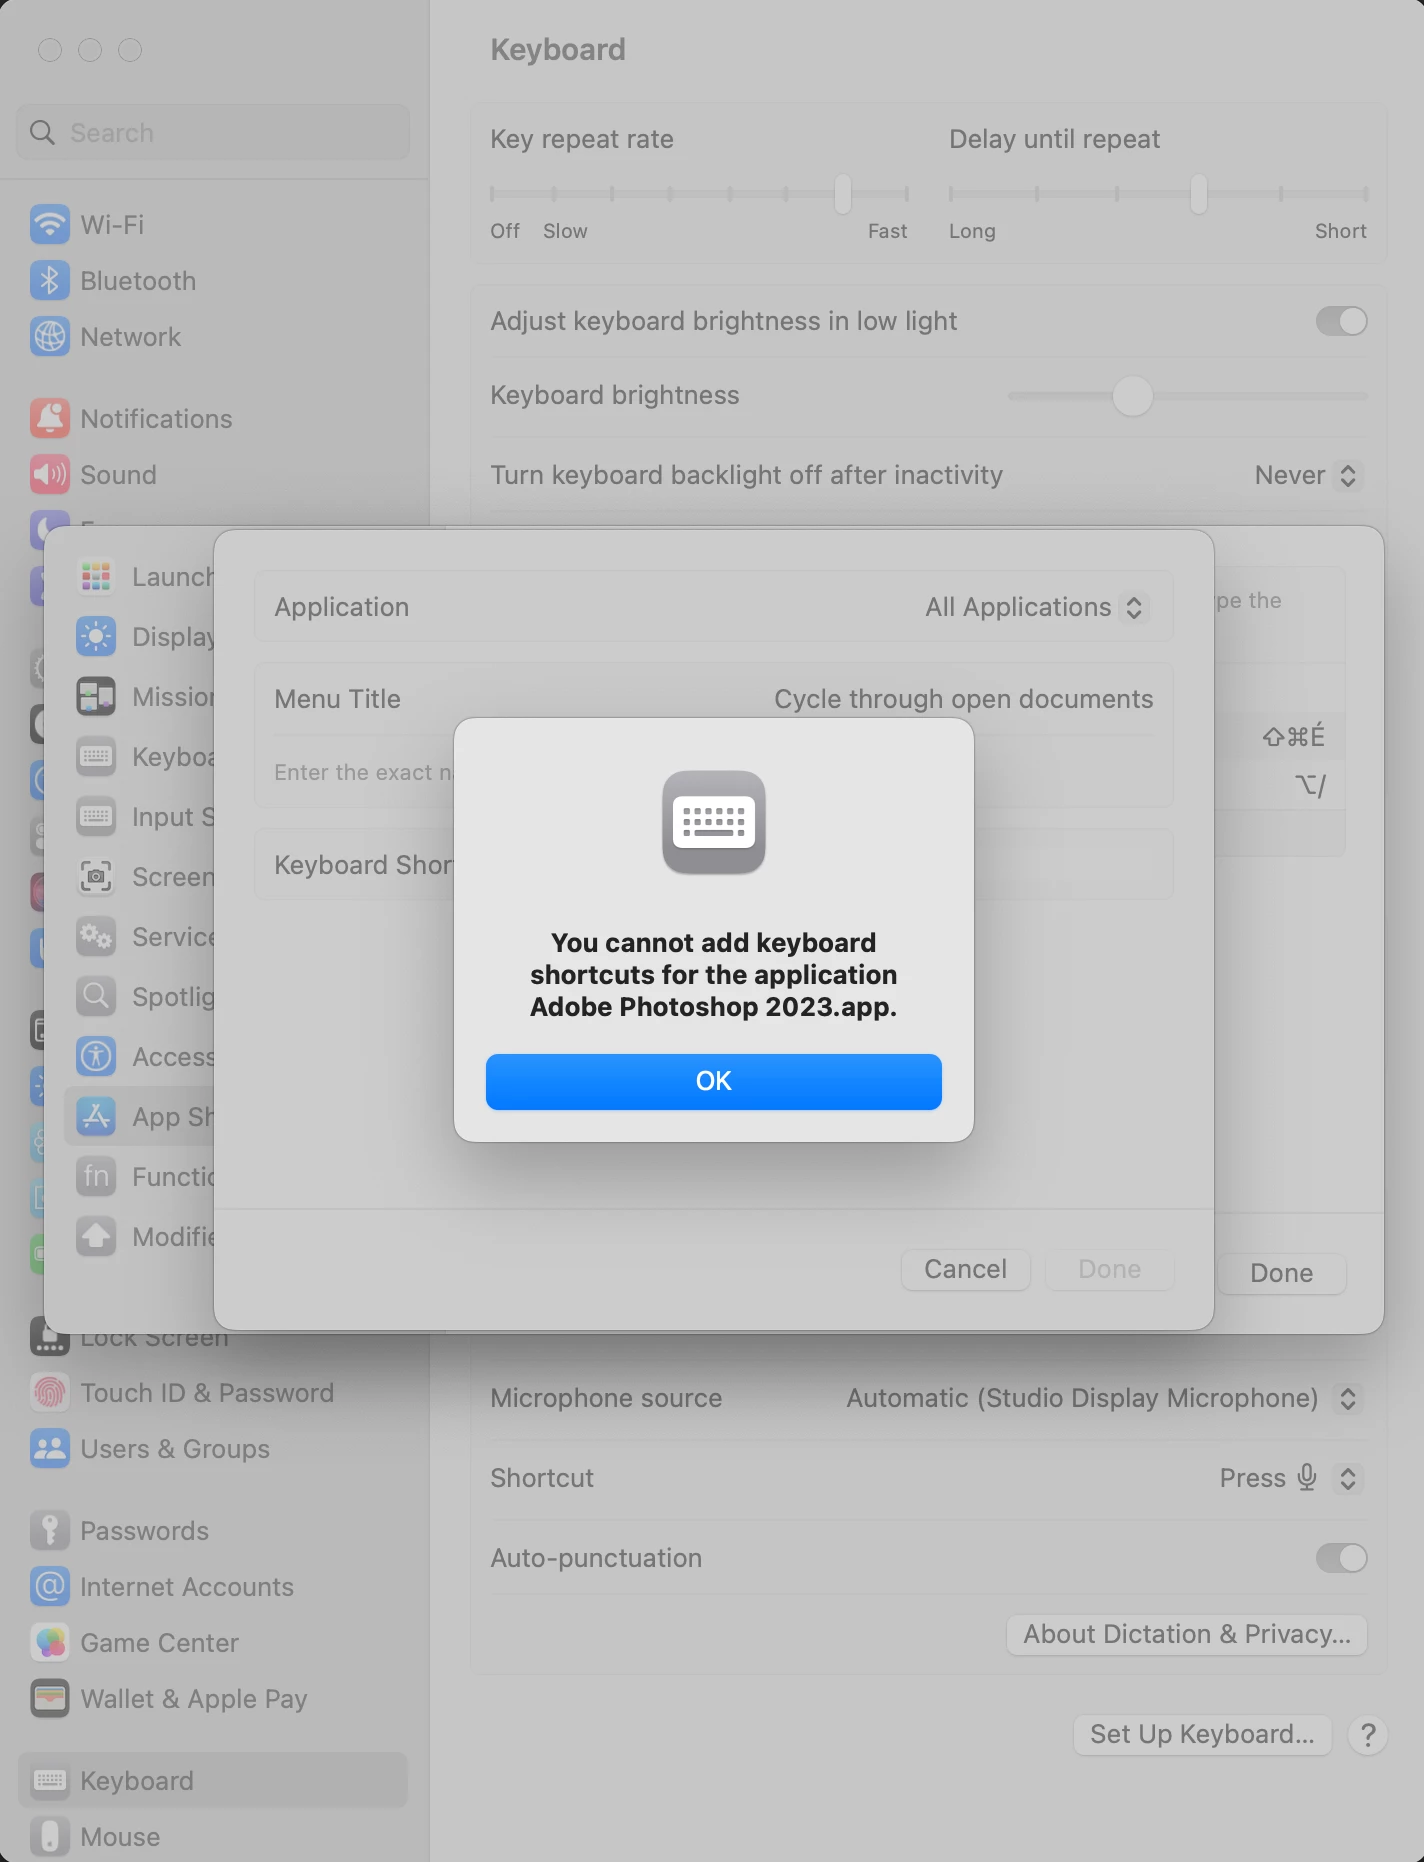
Task: Toggle Adjust keyboard brightness in low light
Action: tap(1341, 321)
